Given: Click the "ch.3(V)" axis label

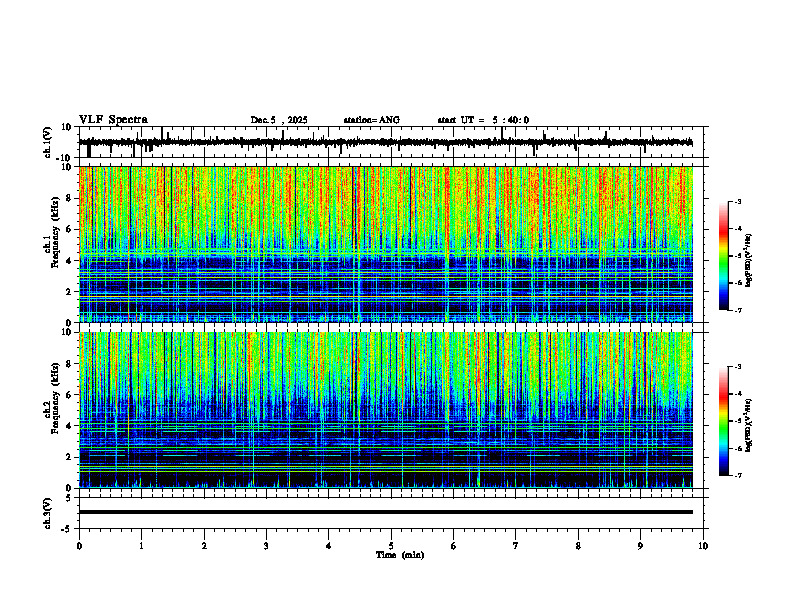Looking at the screenshot, I should coord(48,513).
